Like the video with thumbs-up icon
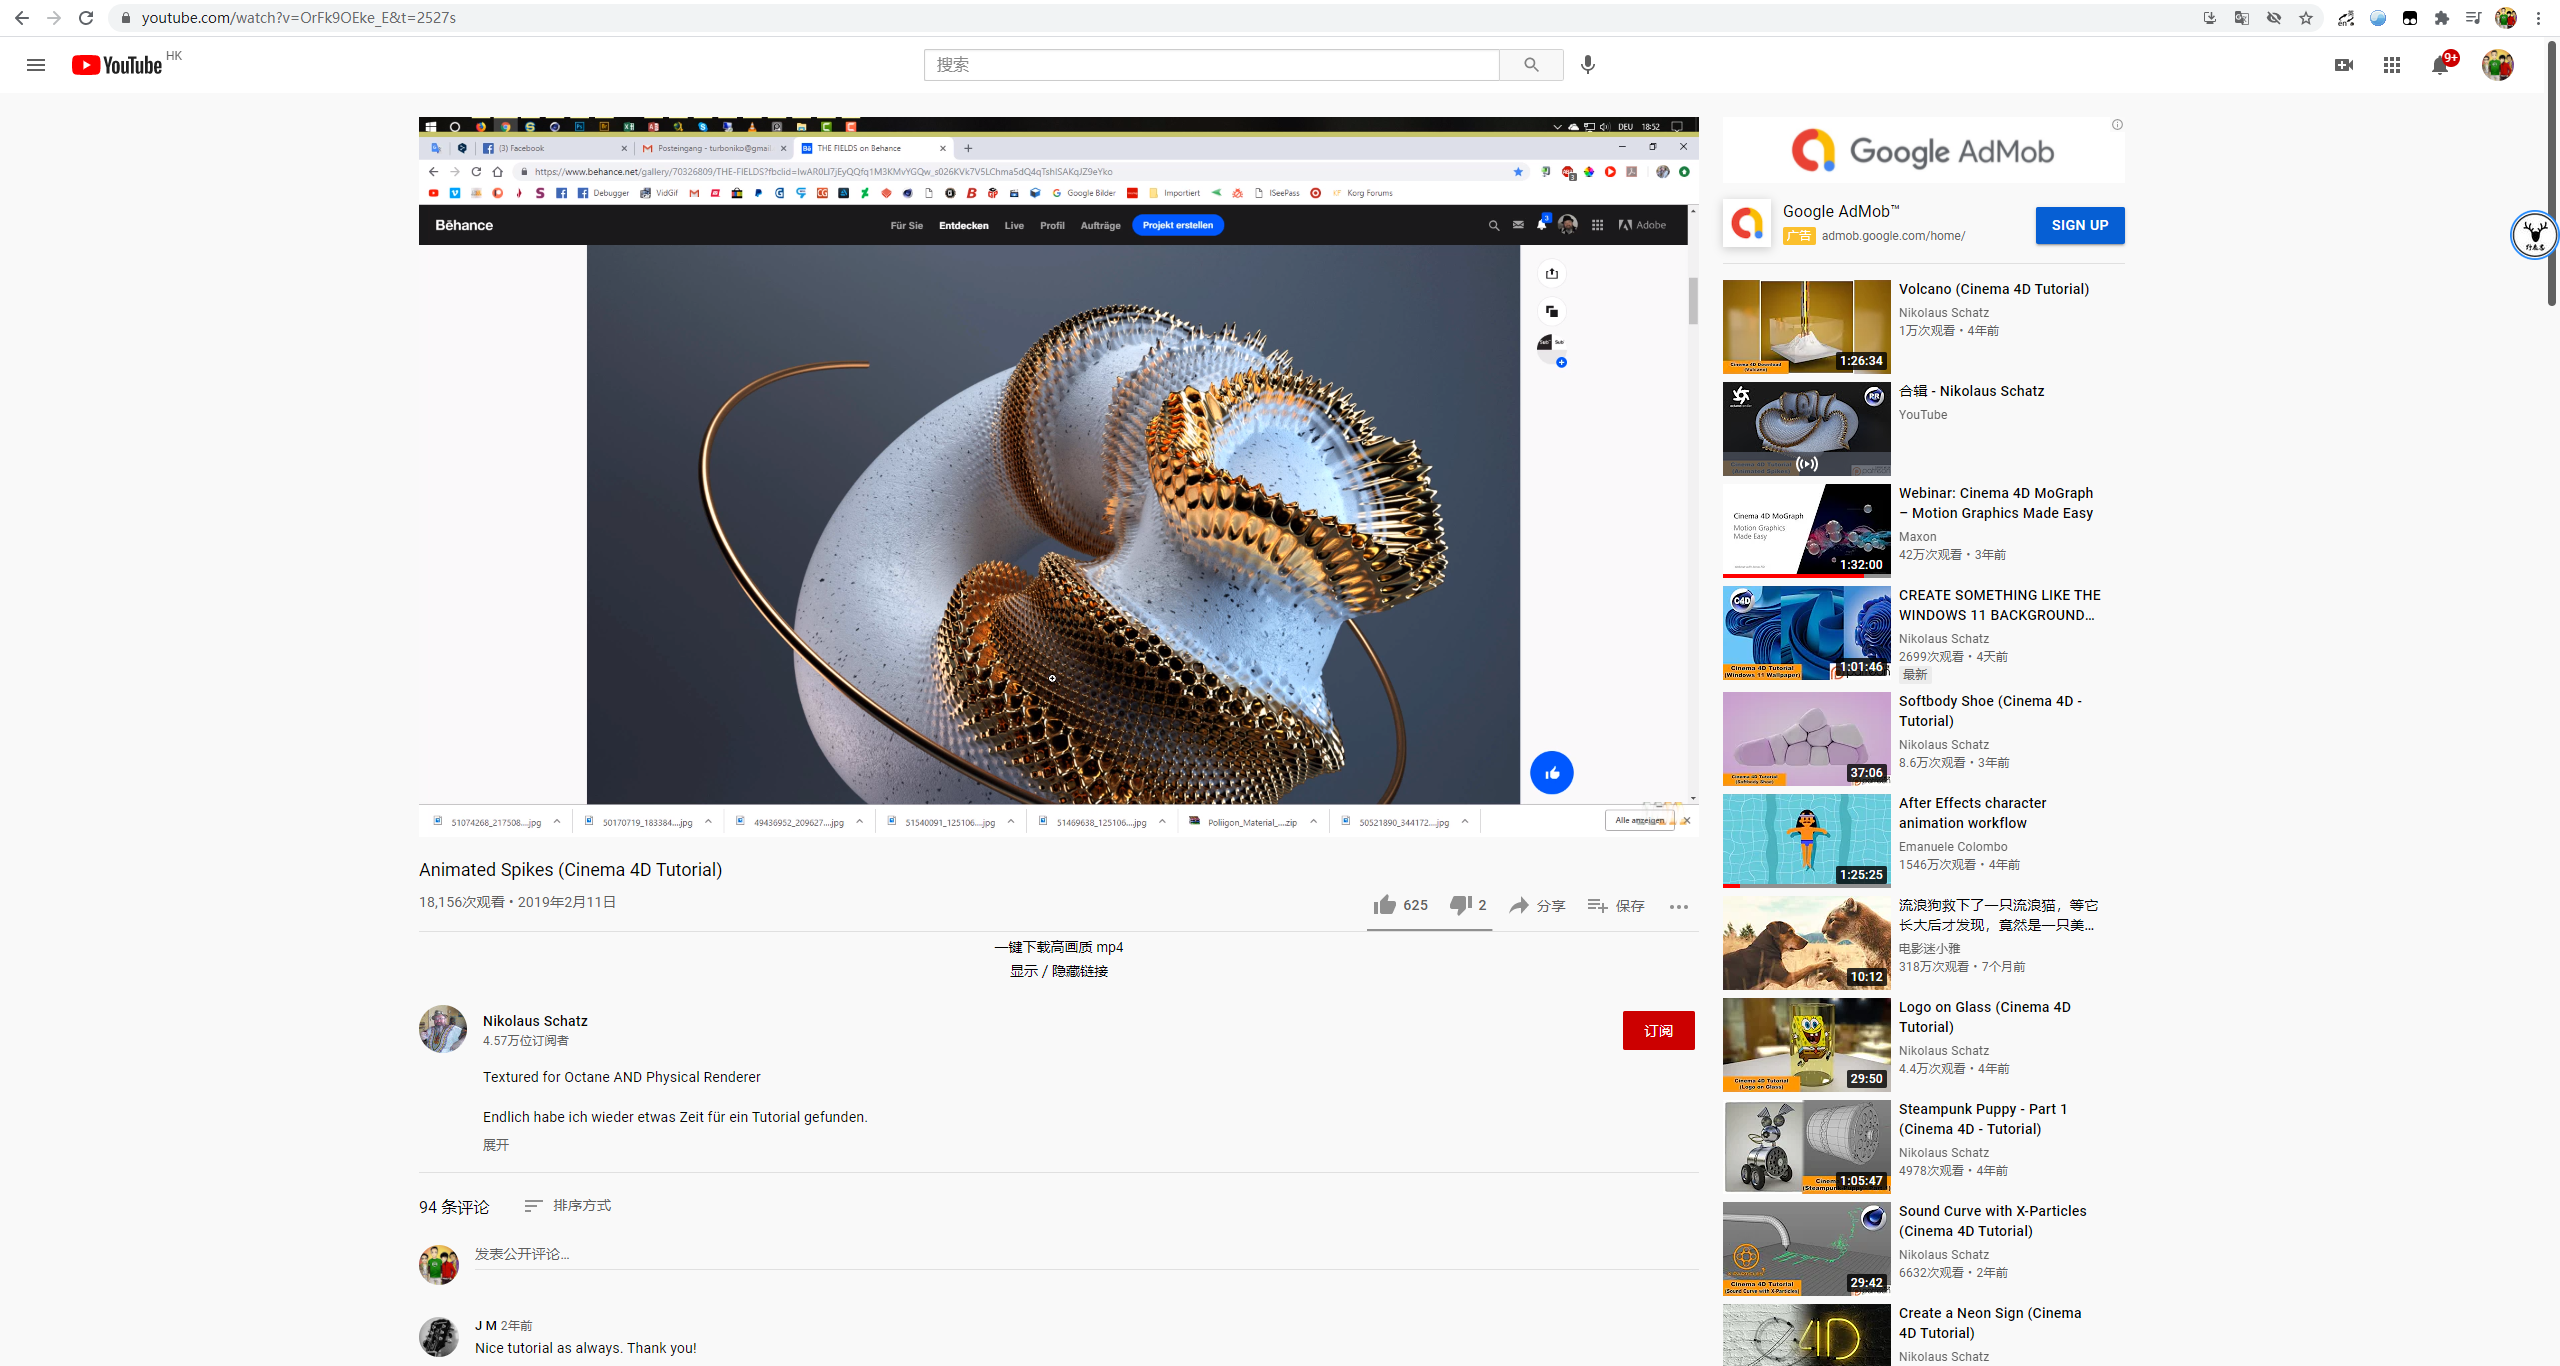 point(1385,905)
